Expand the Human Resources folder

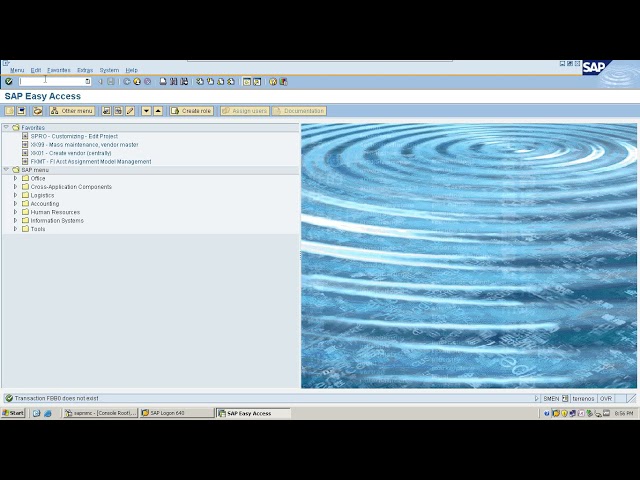[x=16, y=212]
